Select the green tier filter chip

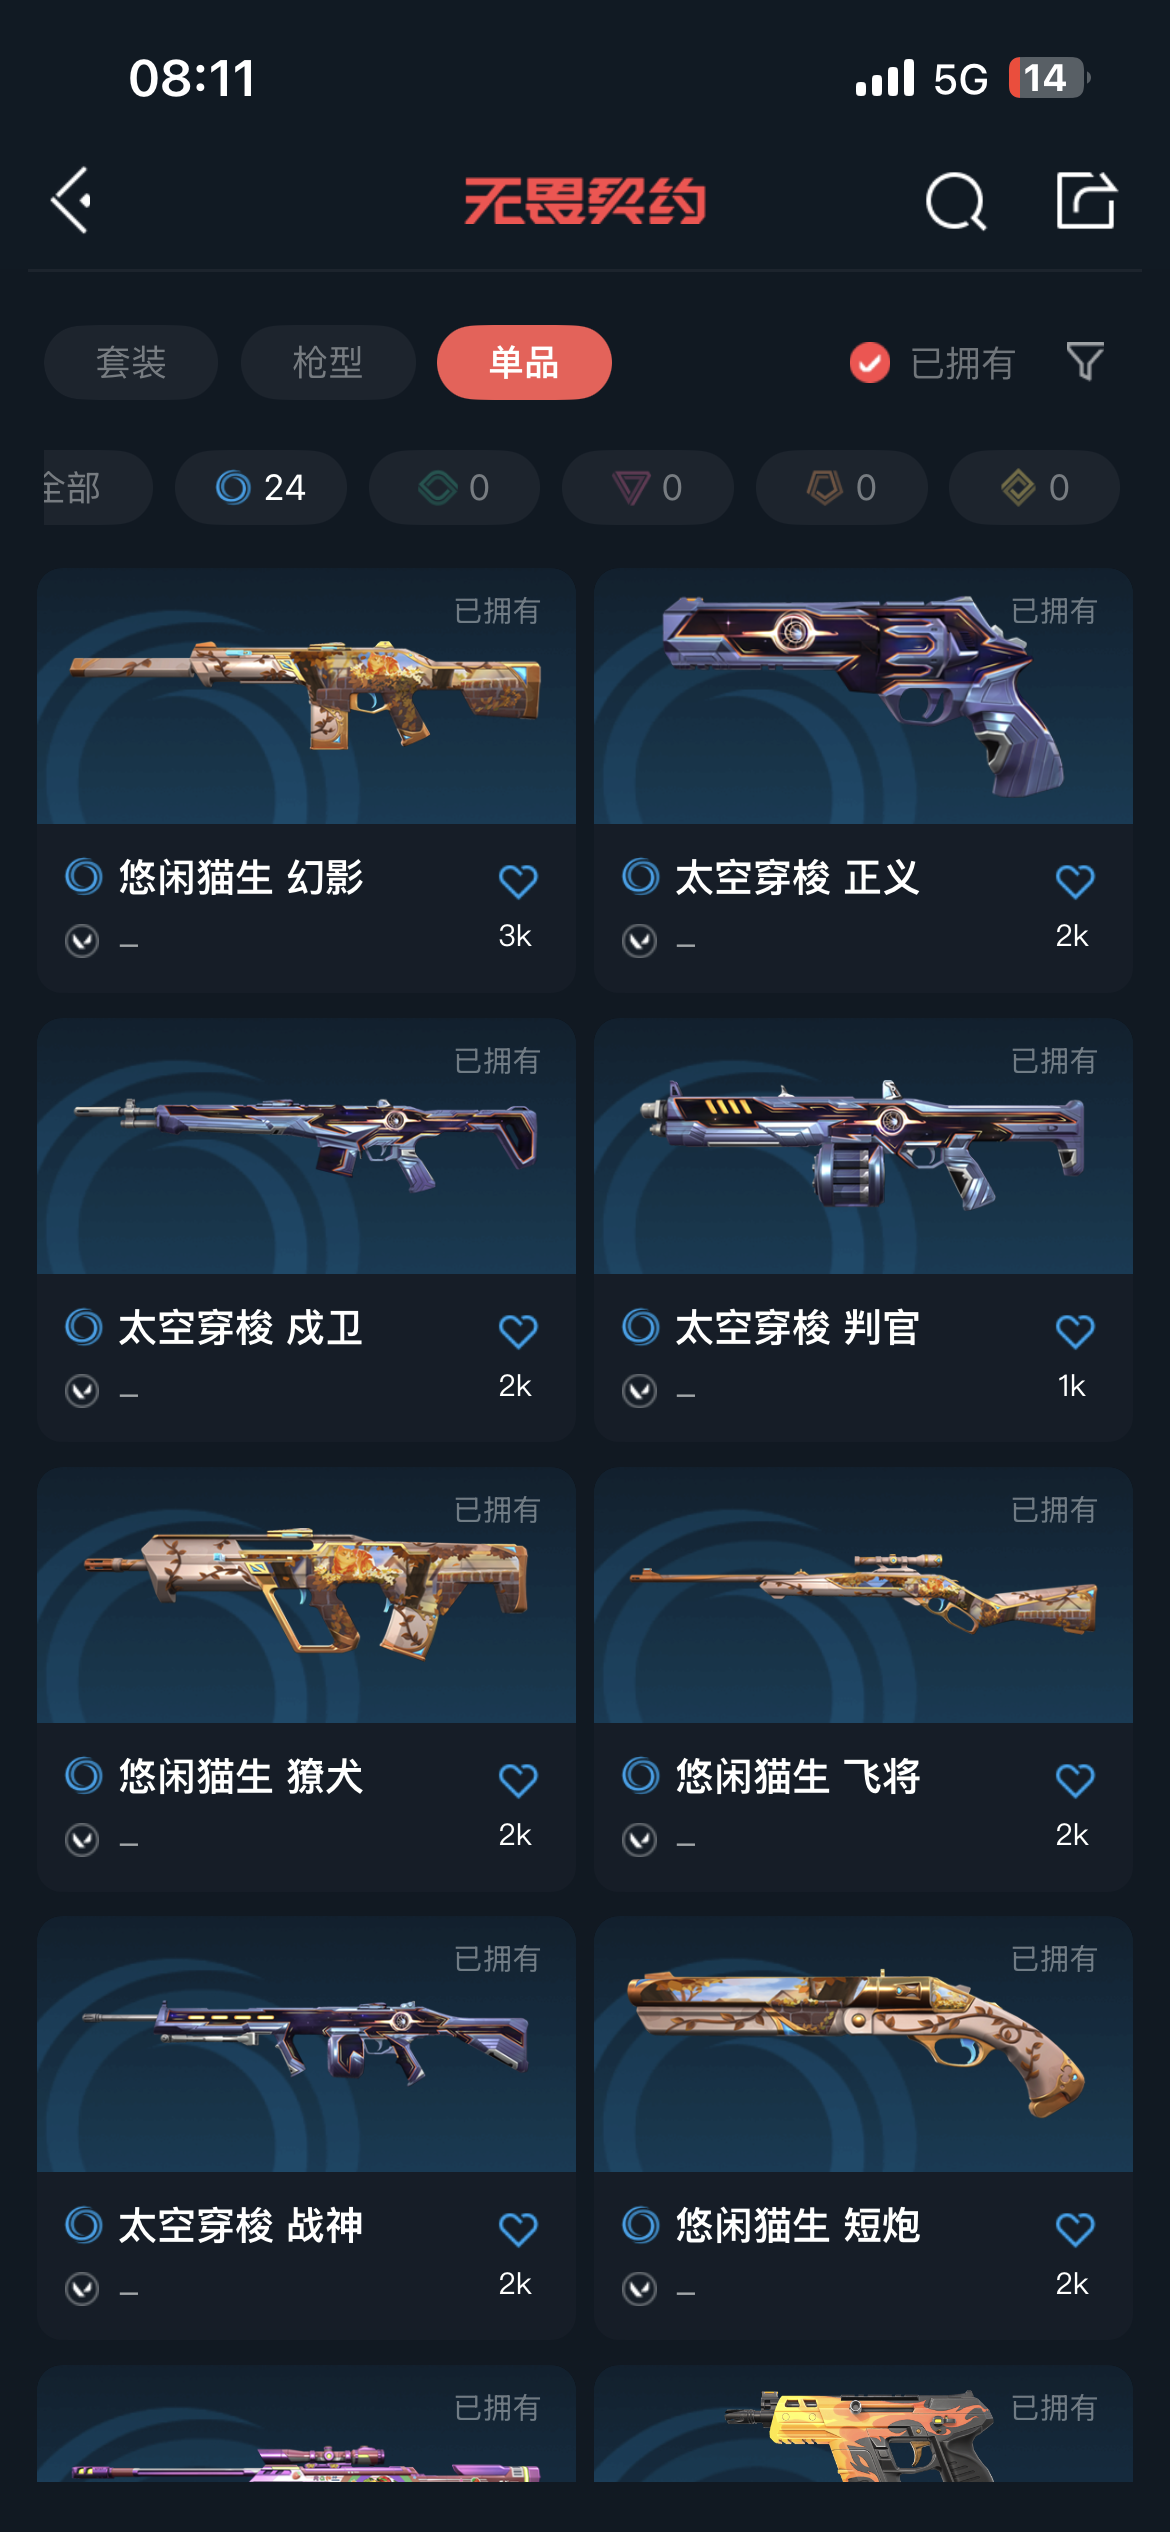454,488
